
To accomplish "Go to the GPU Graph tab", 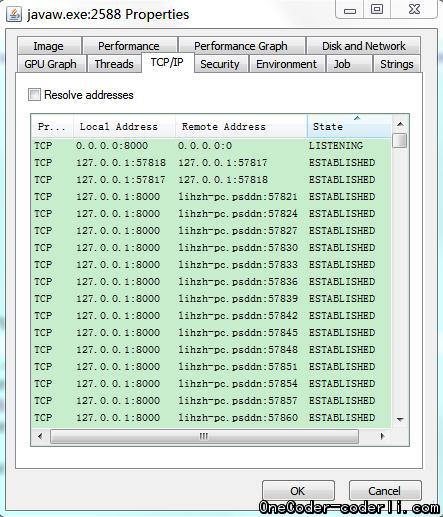I will coord(51,64).
